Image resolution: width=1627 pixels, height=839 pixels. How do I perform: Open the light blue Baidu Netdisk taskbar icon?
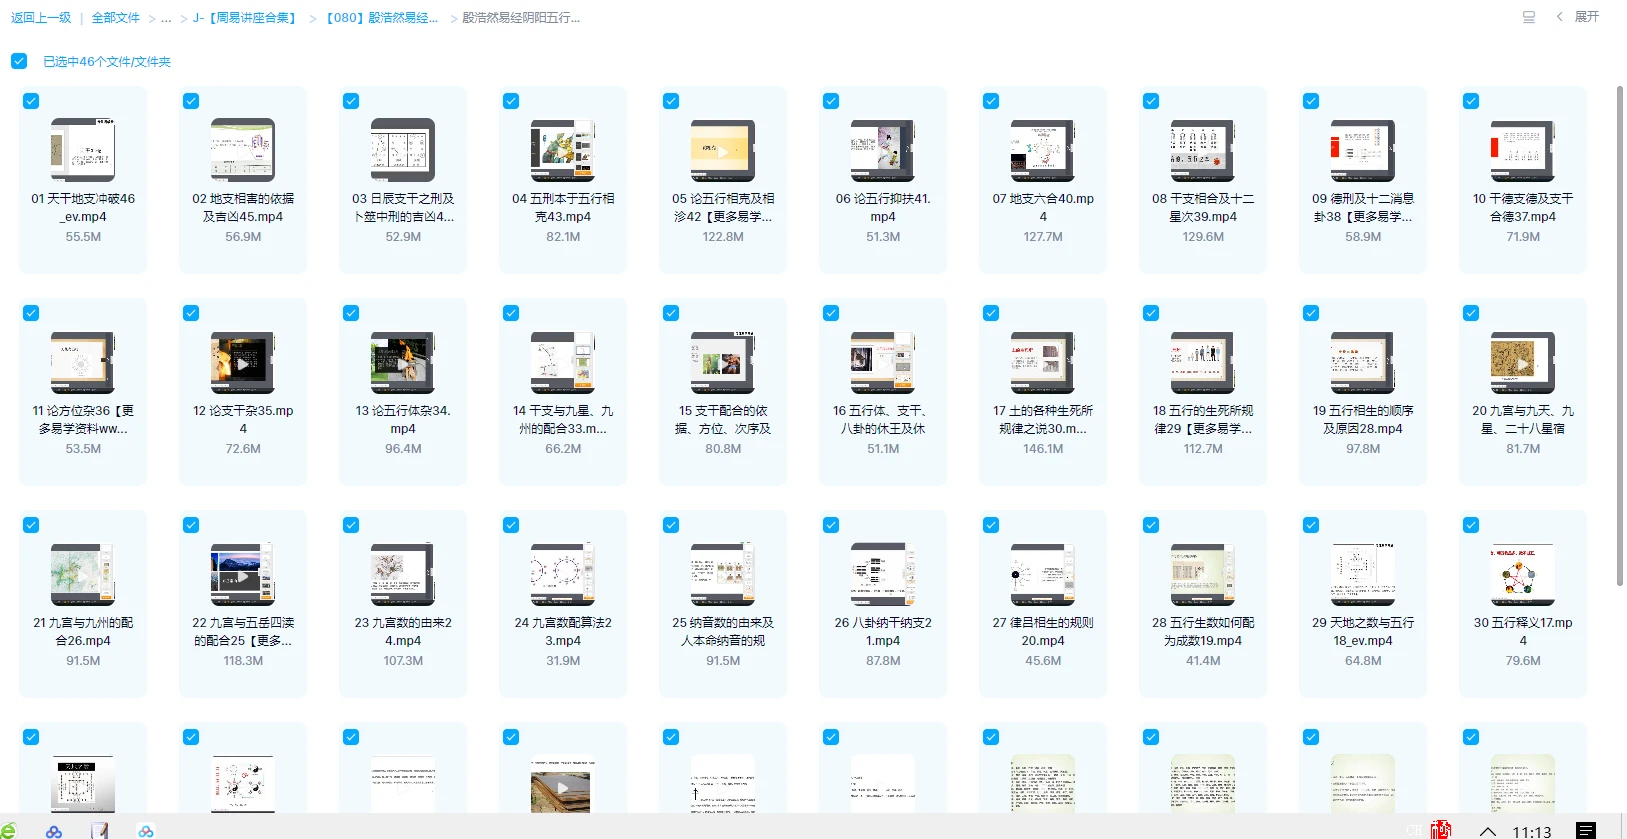click(146, 831)
